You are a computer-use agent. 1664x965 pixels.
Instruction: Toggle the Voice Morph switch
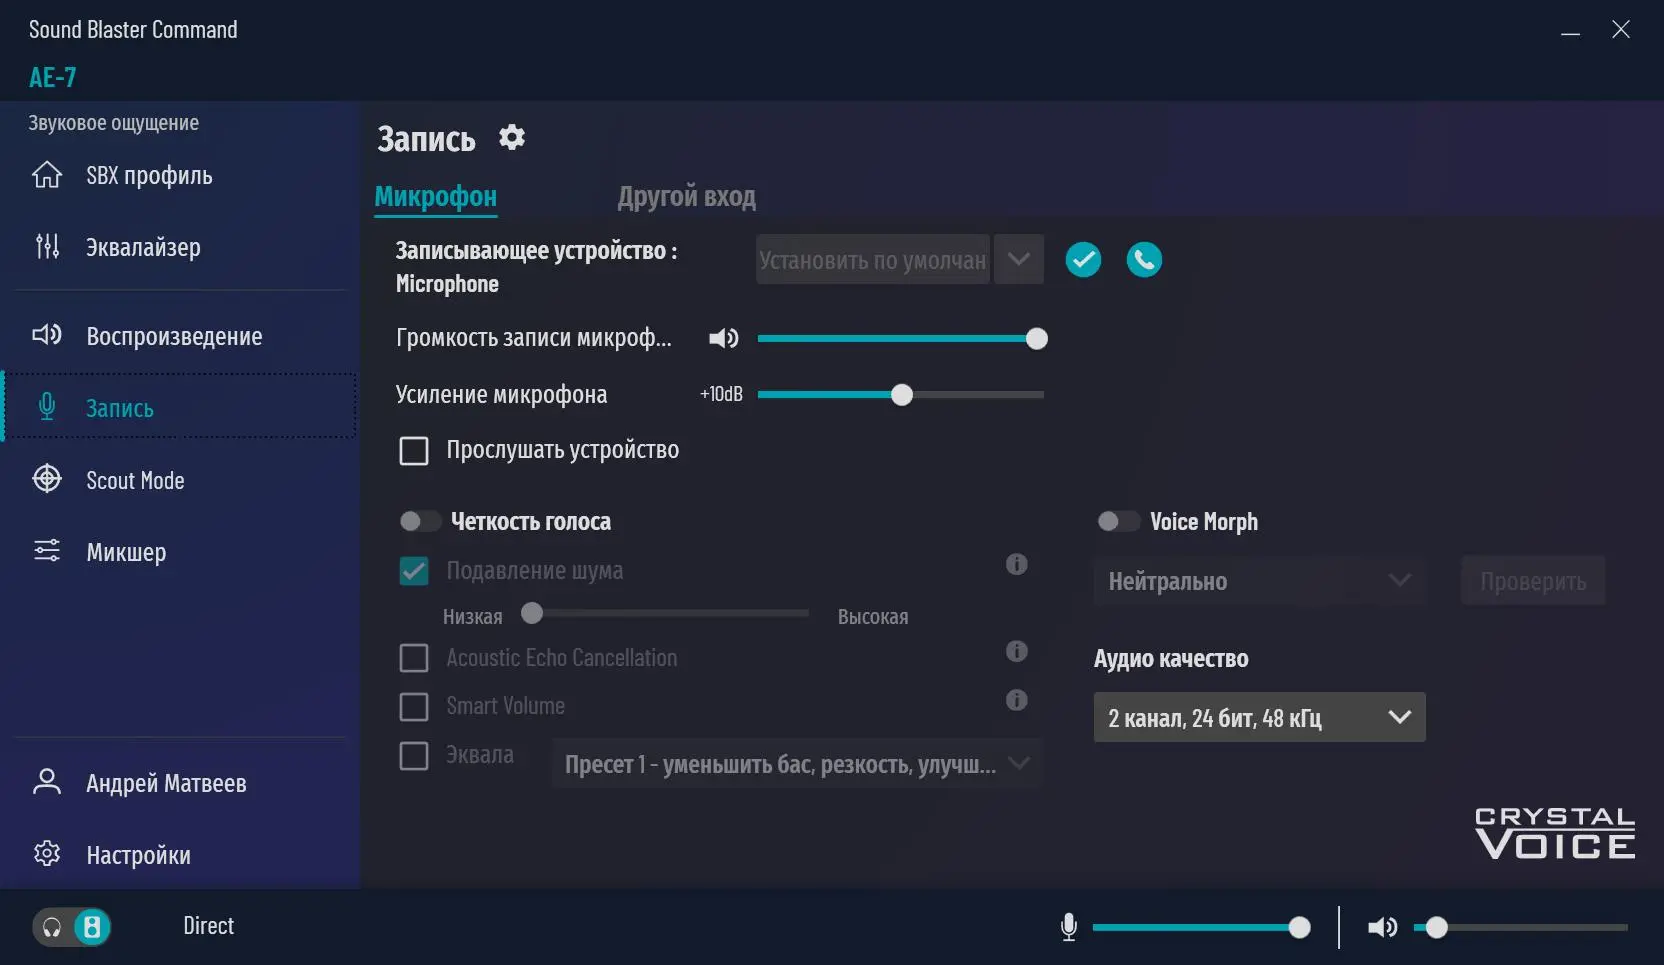pos(1118,521)
